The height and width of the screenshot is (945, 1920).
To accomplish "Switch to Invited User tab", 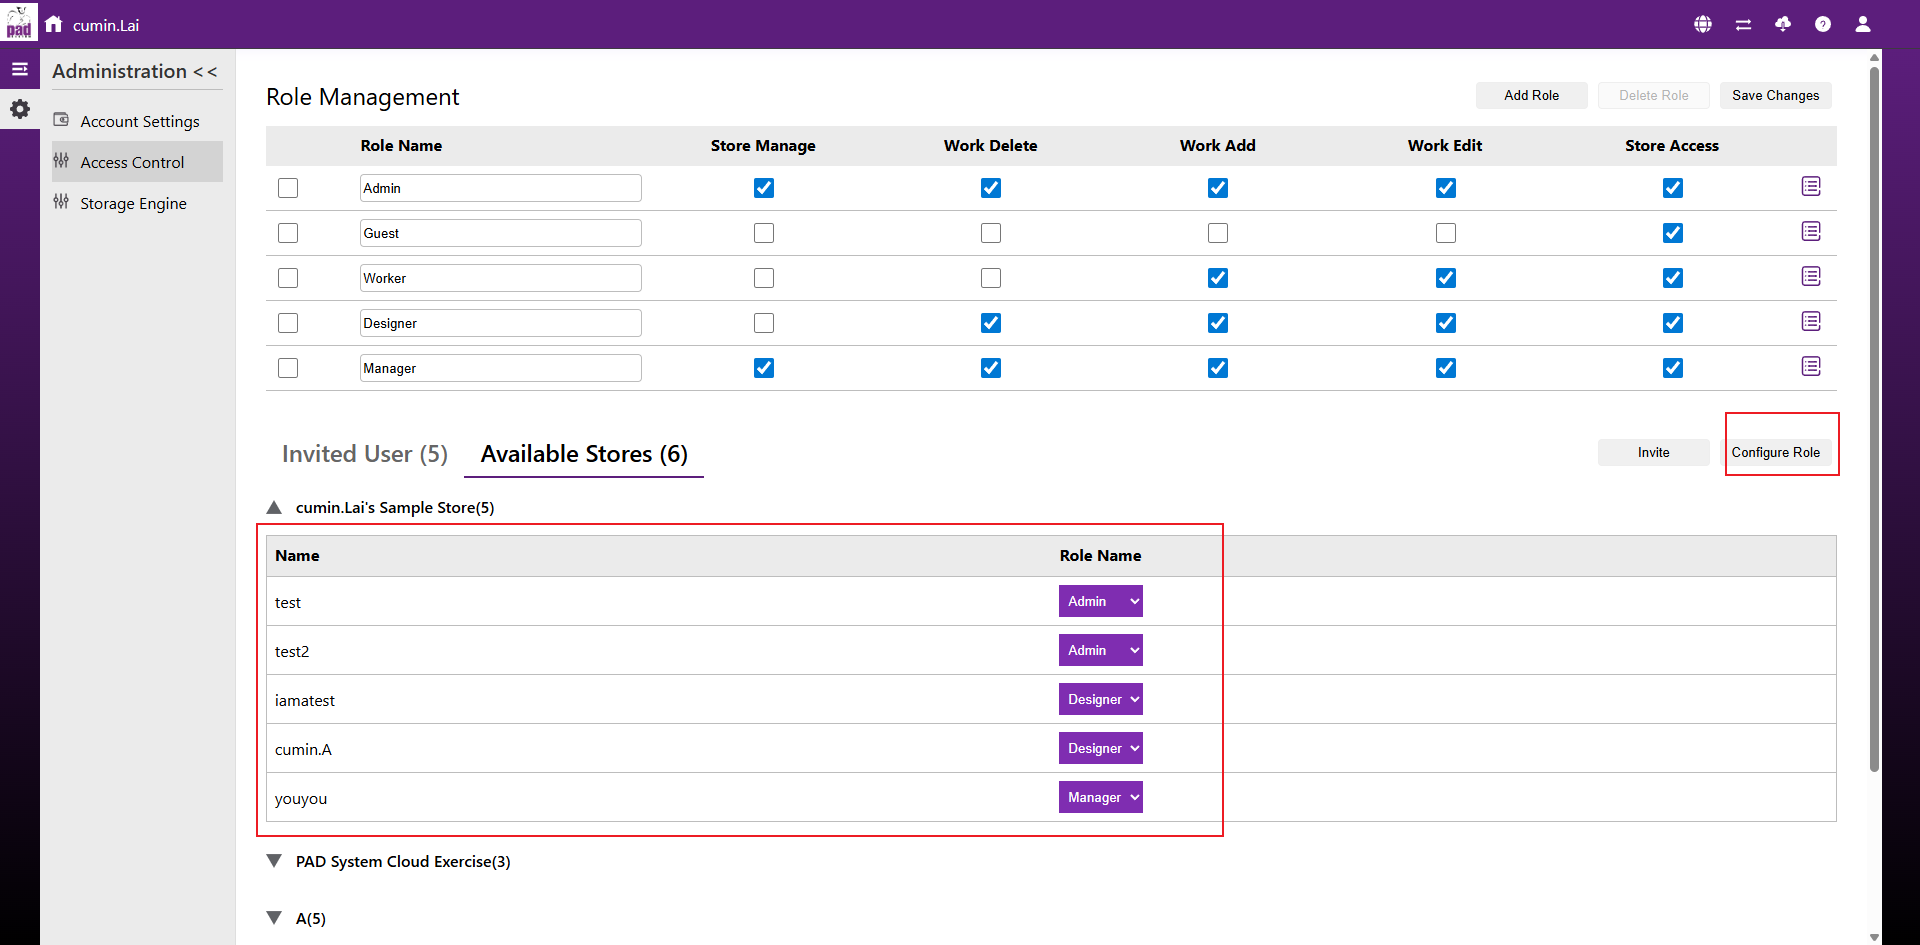I will coord(365,454).
